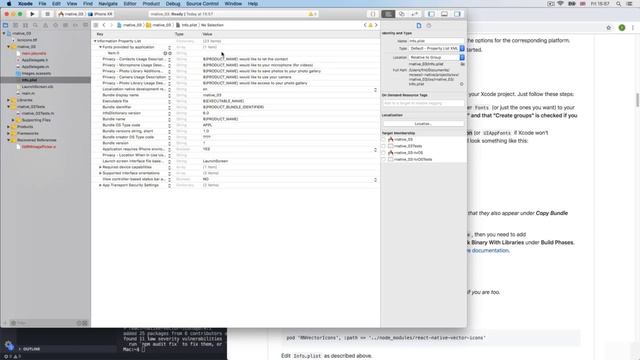
Task: Check rnative_03Tests target membership checkbox
Action: 384,146
